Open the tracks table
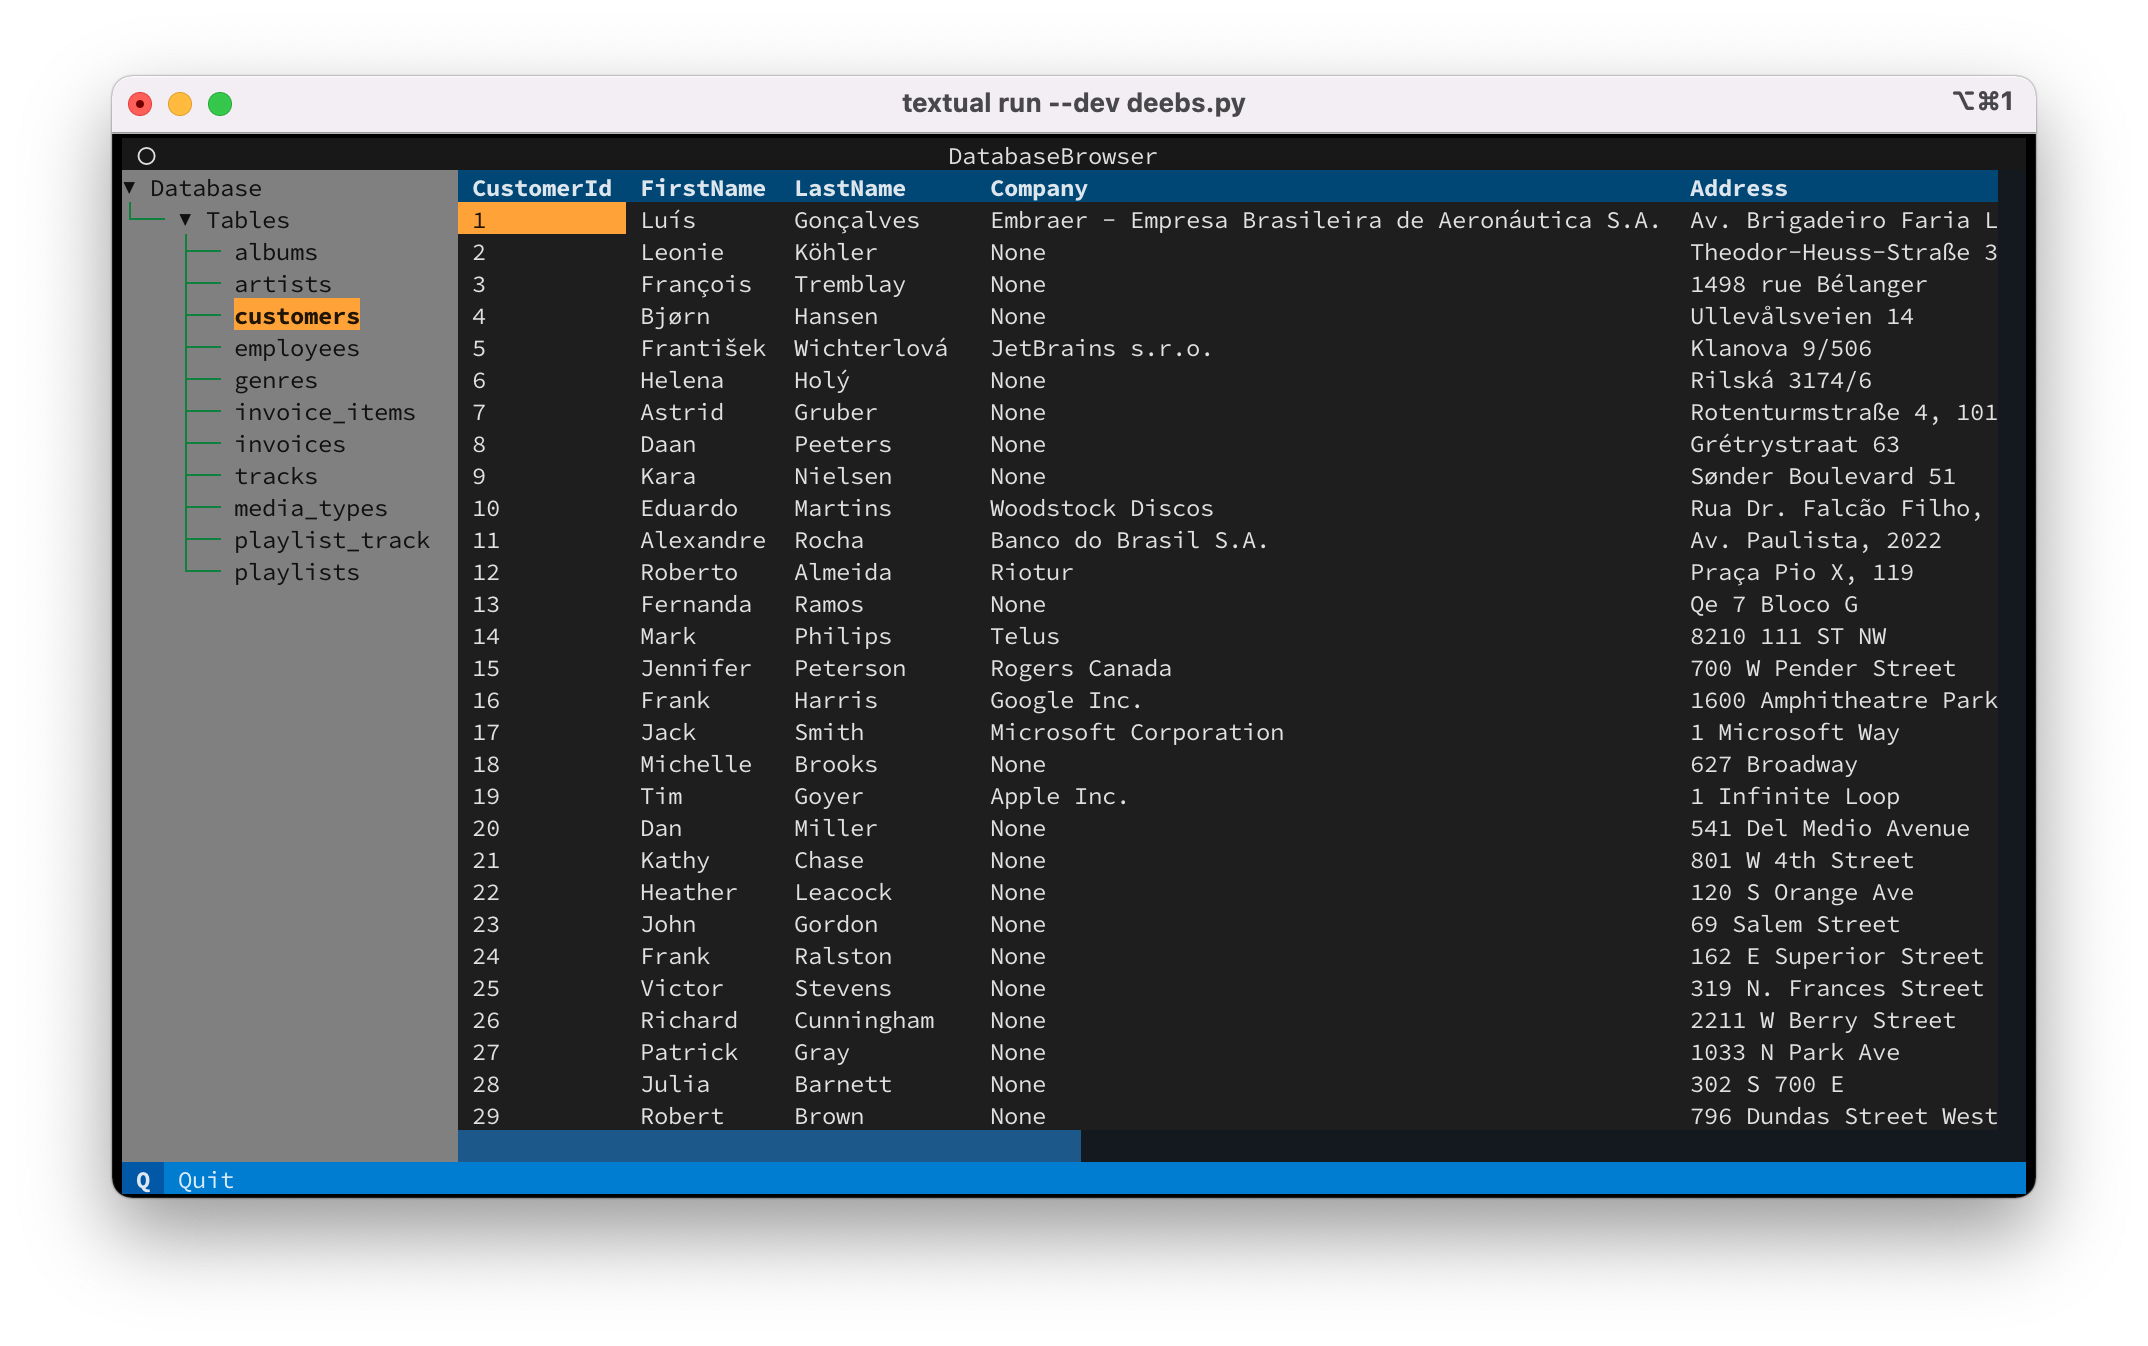The image size is (2148, 1346). (x=275, y=476)
